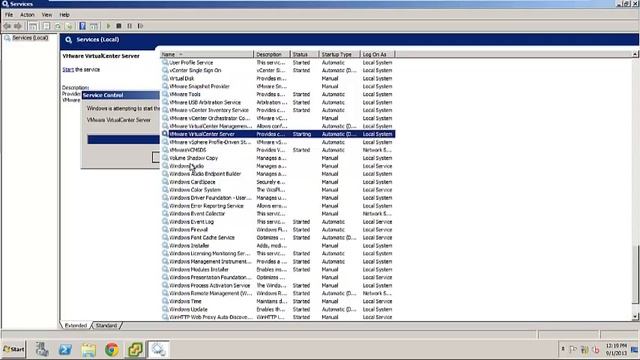The width and height of the screenshot is (640, 360).
Task: Select VMware VirtualCenter Management... service
Action: pos(278,126)
